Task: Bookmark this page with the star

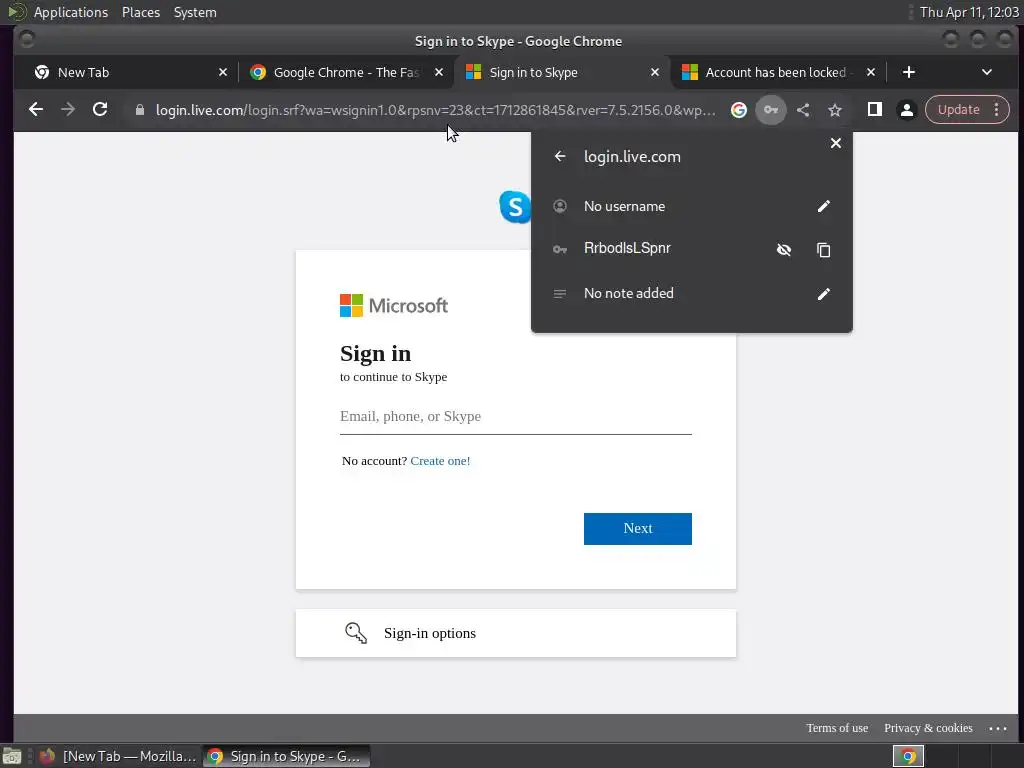Action: point(835,110)
